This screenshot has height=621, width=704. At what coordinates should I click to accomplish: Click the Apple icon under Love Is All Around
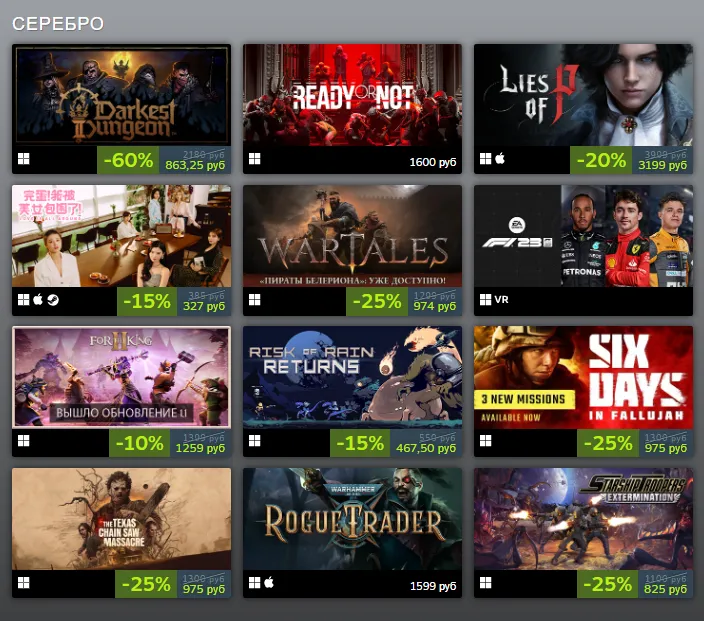(x=38, y=299)
